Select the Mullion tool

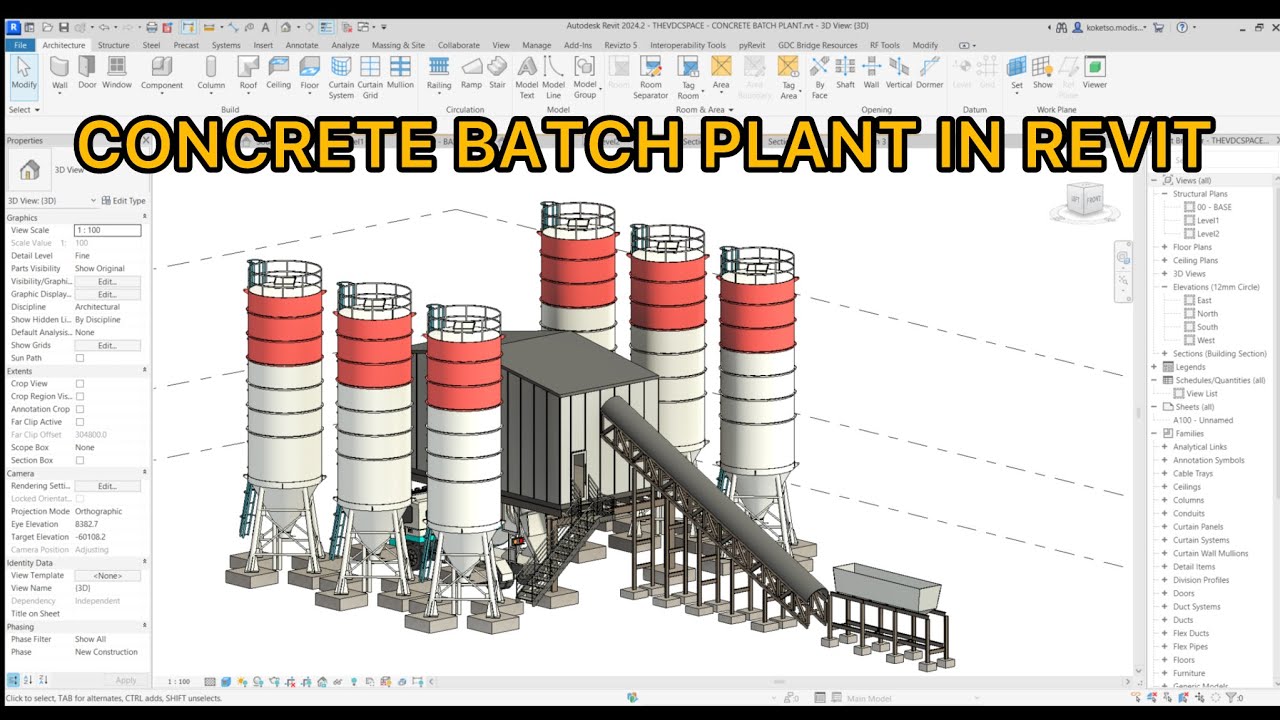pyautogui.click(x=400, y=73)
